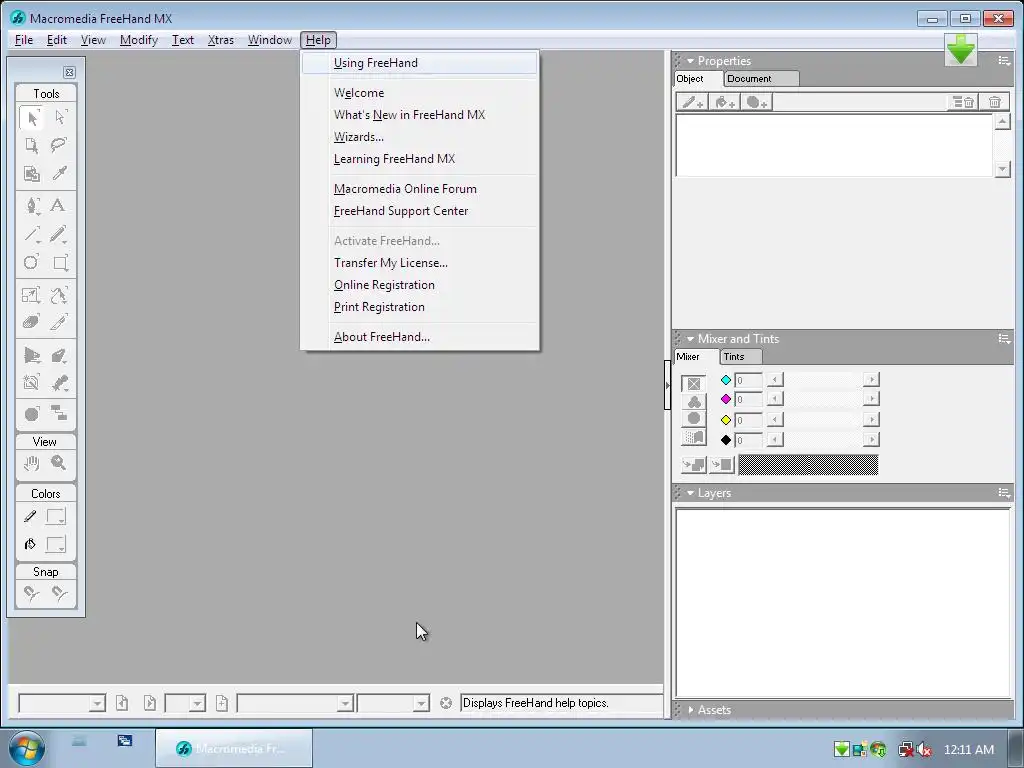1024x768 pixels.
Task: Select the Scale tool
Action: tap(31, 295)
